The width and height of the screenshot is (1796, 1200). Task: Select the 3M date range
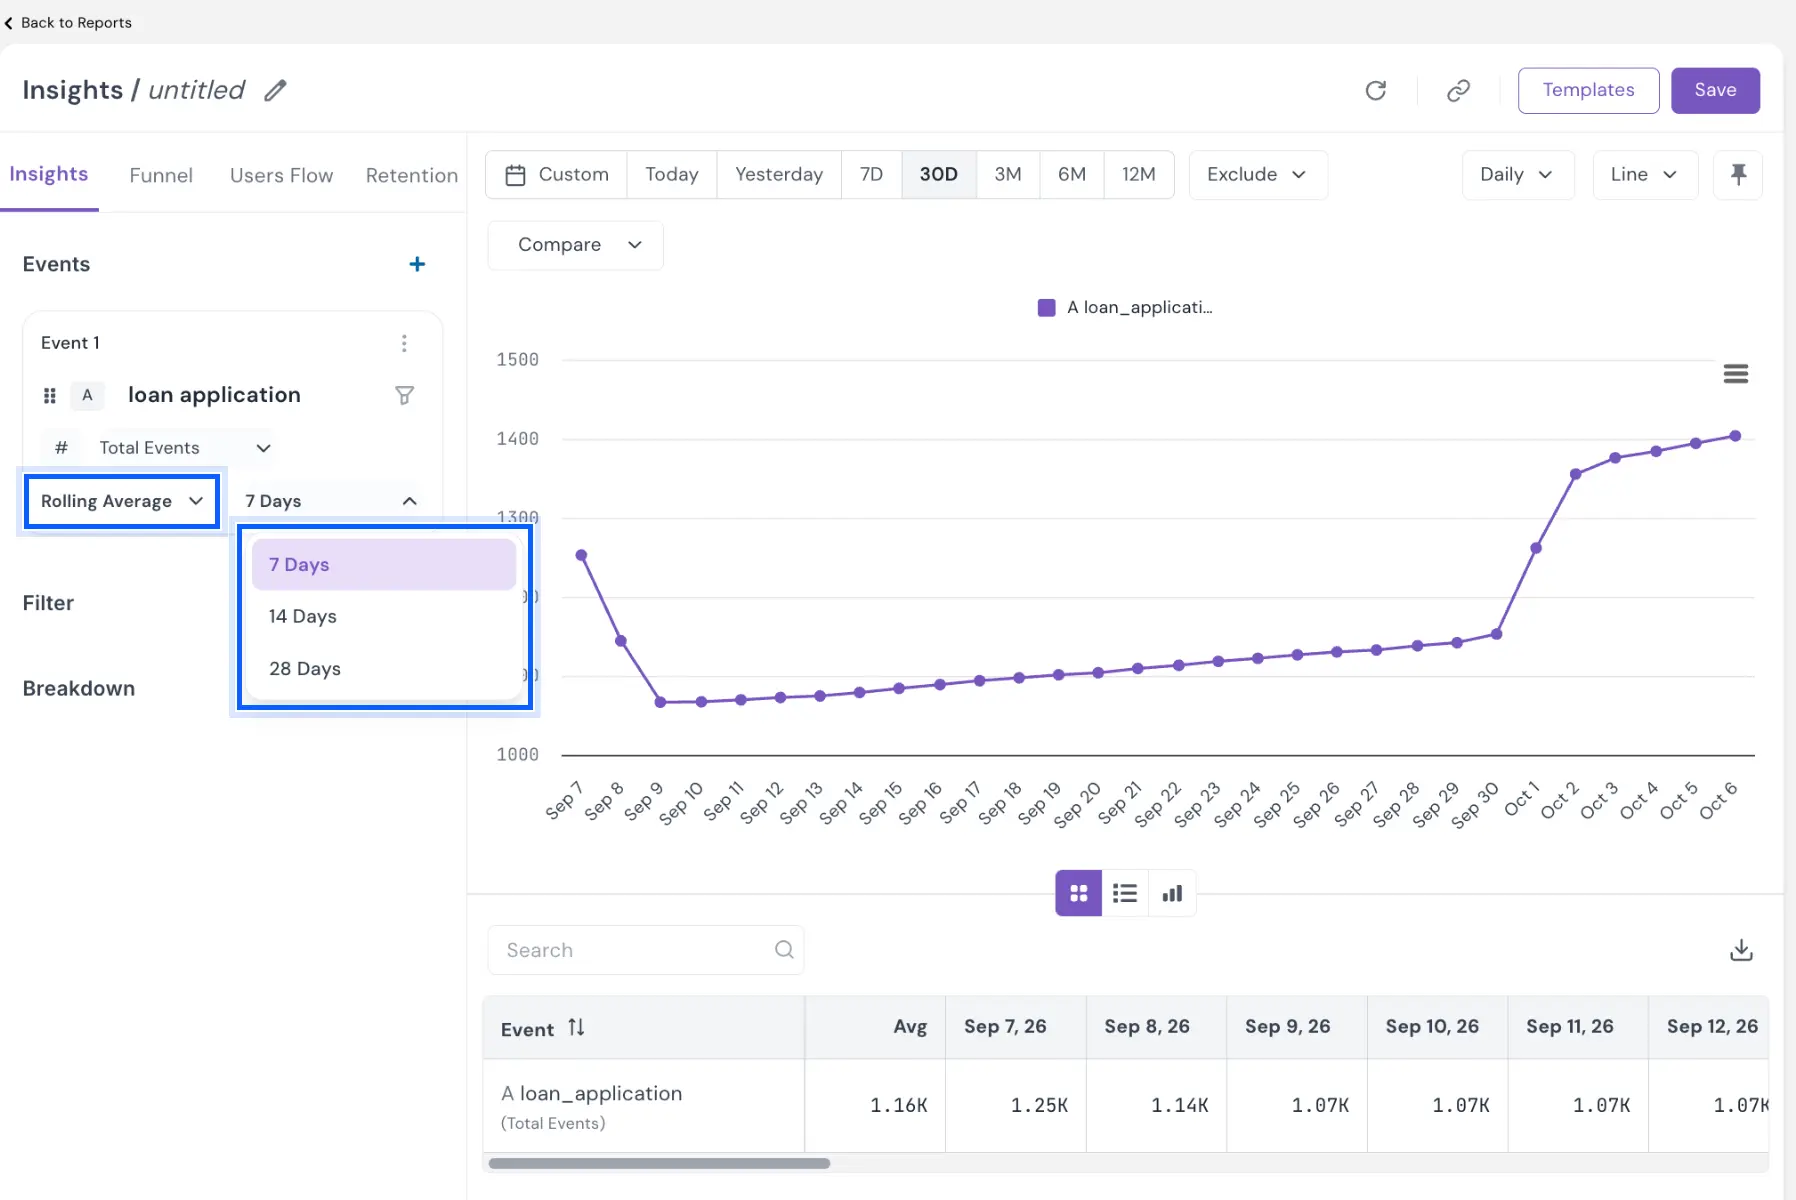click(x=1007, y=175)
